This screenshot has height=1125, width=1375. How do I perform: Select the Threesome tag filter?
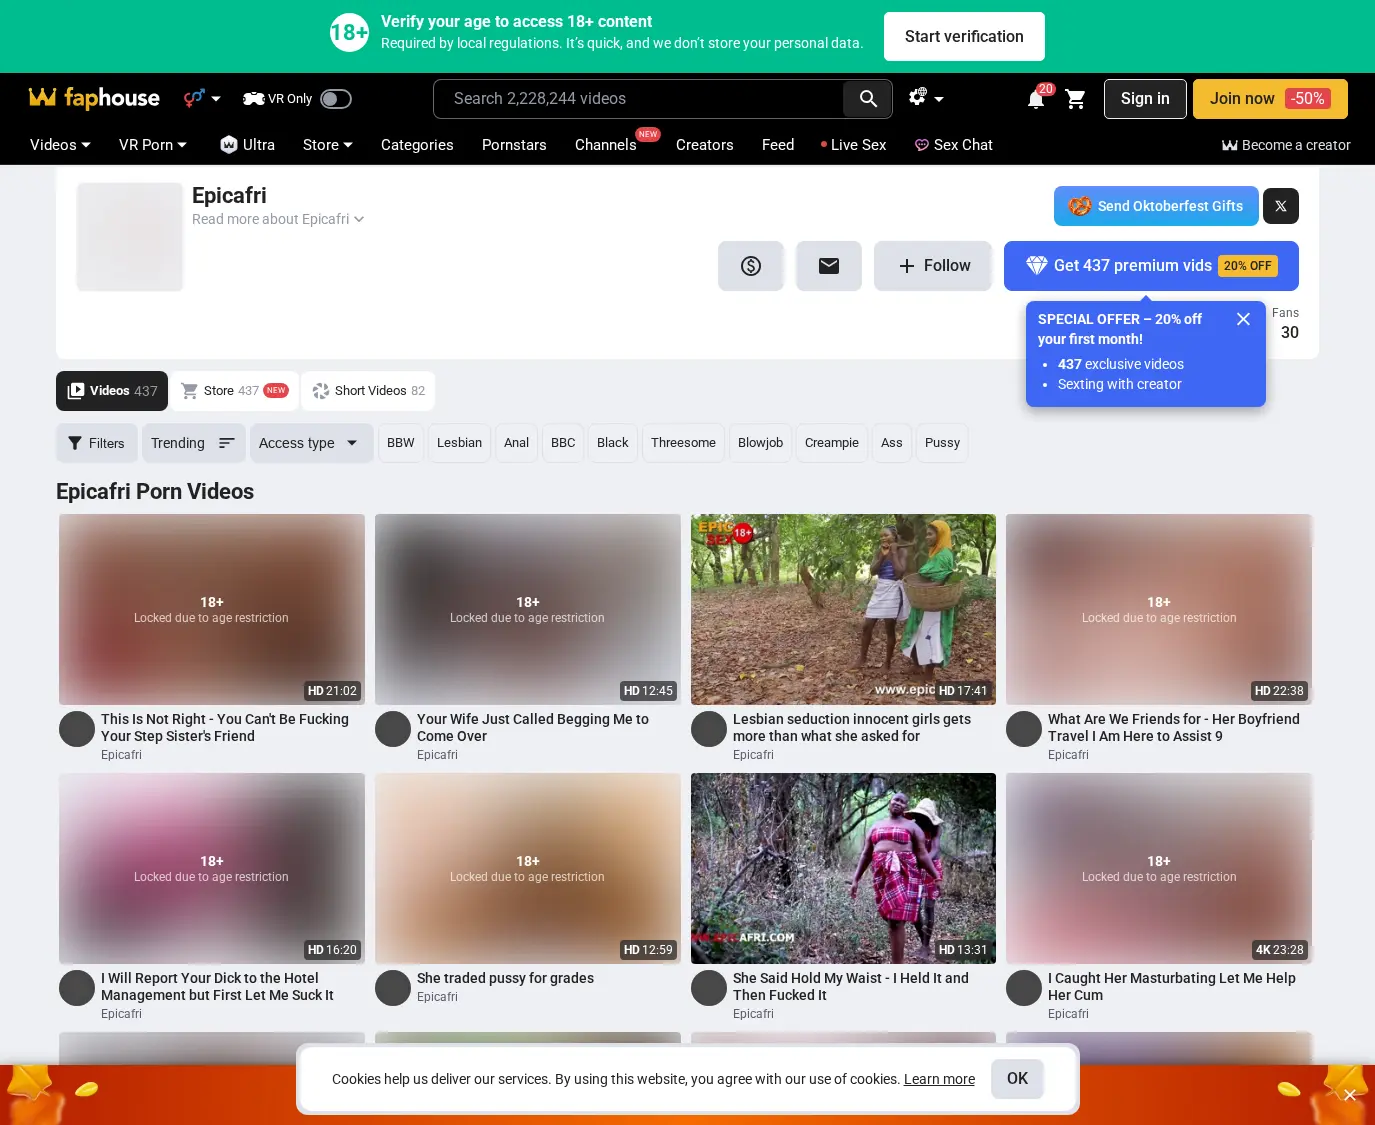683,443
